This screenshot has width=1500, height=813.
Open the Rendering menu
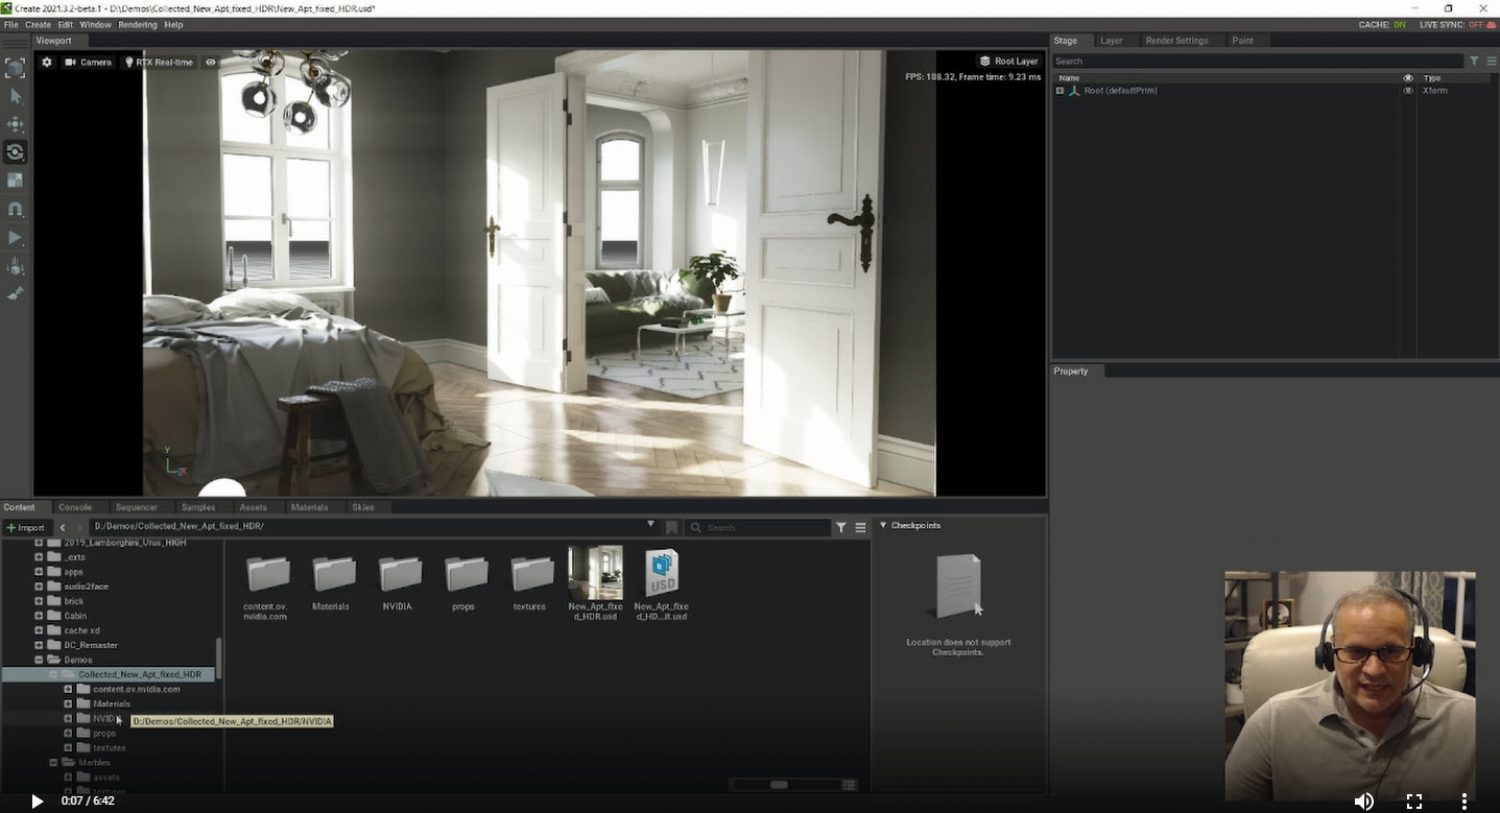(137, 25)
